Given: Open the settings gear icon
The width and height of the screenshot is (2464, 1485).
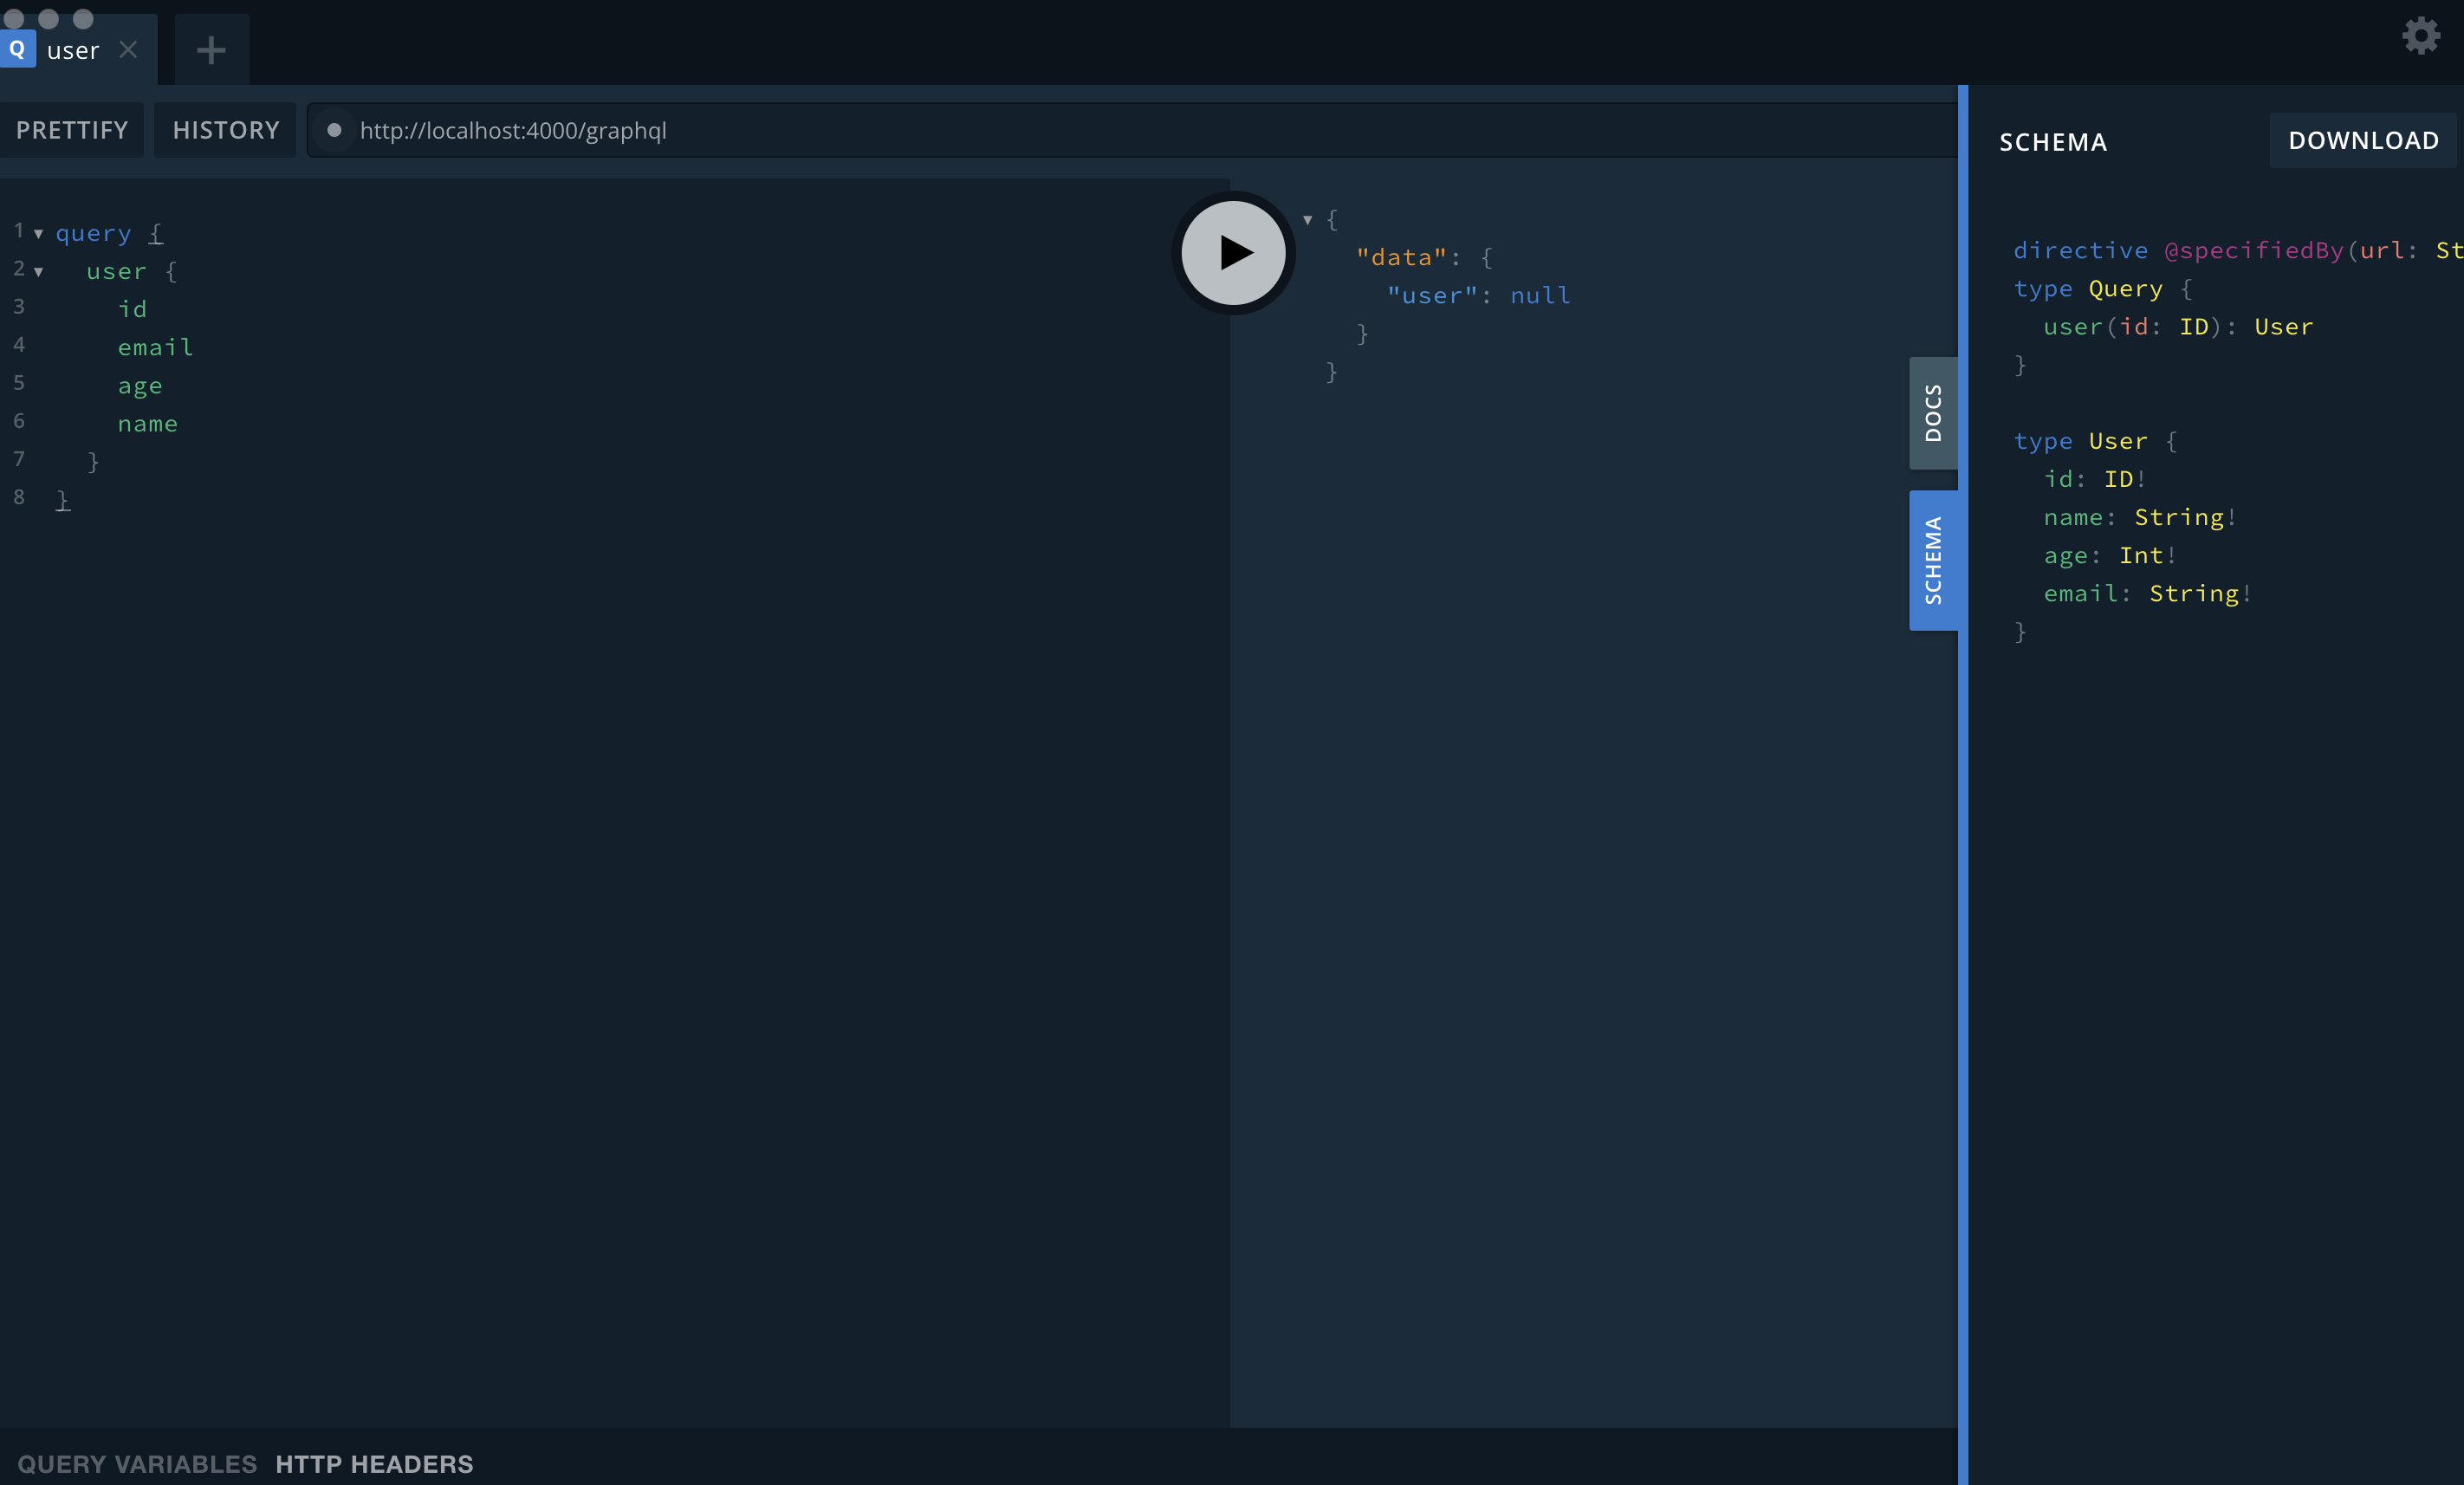Looking at the screenshot, I should (2421, 35).
